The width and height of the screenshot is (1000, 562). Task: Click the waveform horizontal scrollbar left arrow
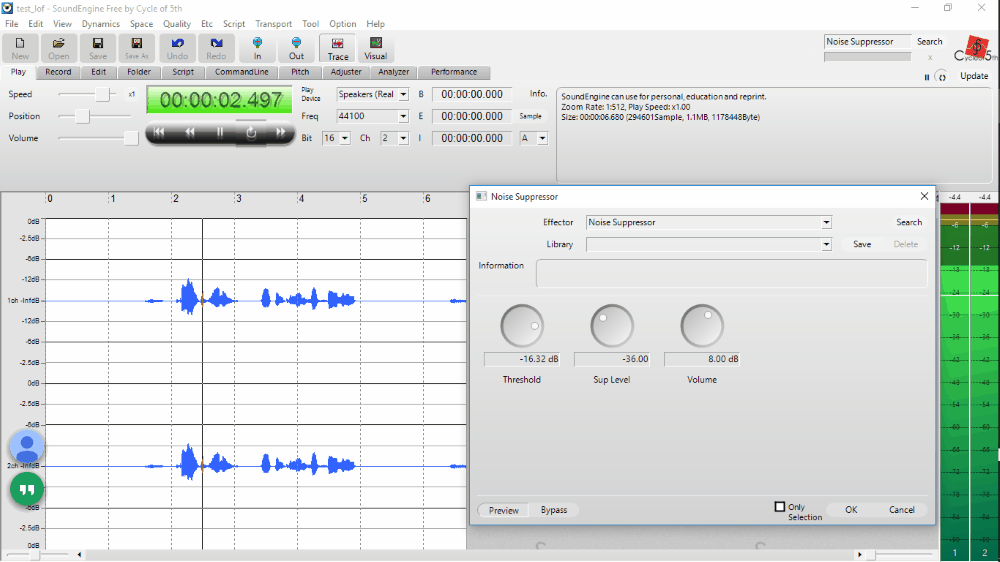79,555
